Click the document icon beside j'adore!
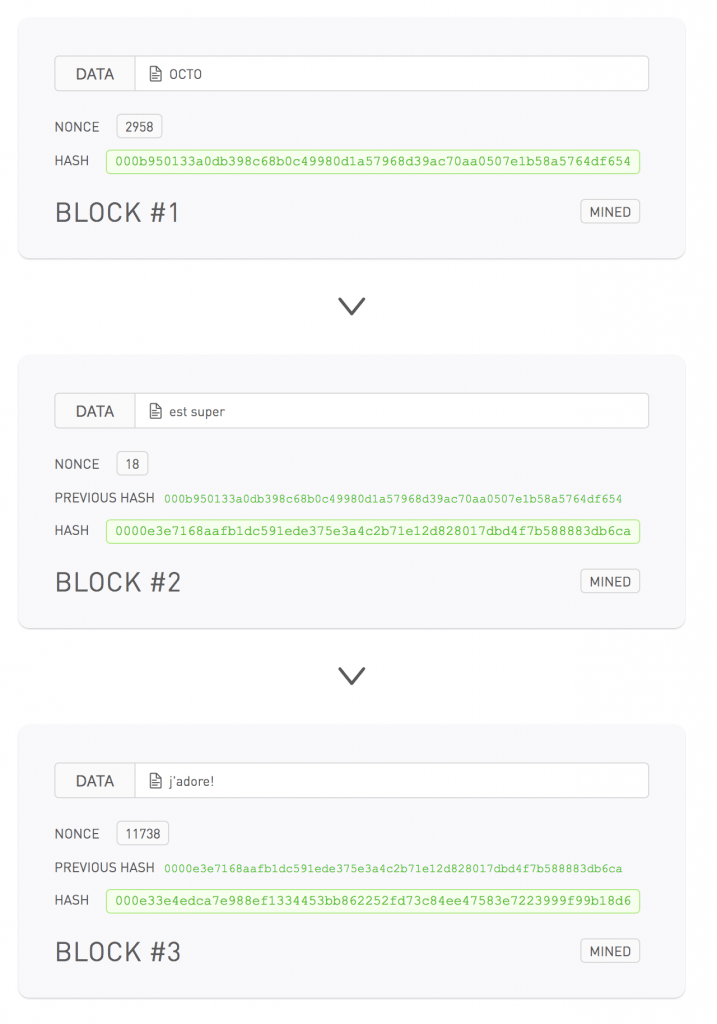Screen dimensions: 717x1024 [x=155, y=781]
